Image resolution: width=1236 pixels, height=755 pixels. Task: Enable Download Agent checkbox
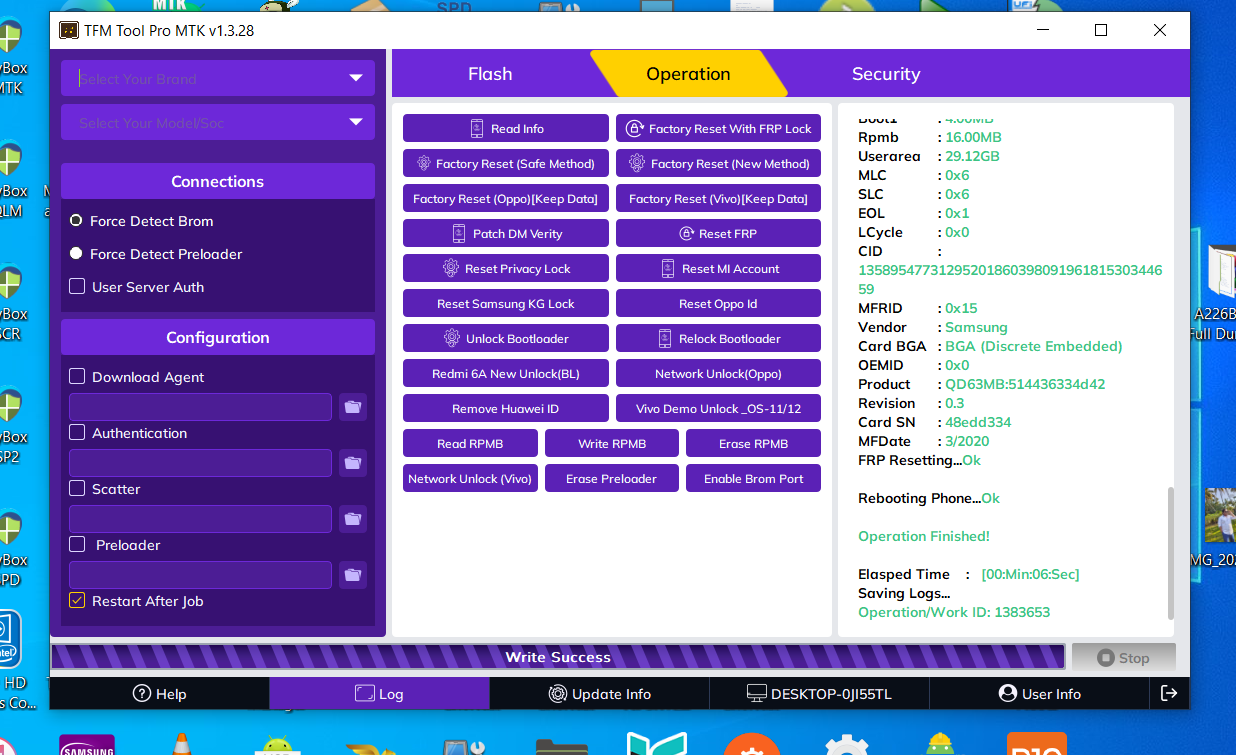[77, 377]
